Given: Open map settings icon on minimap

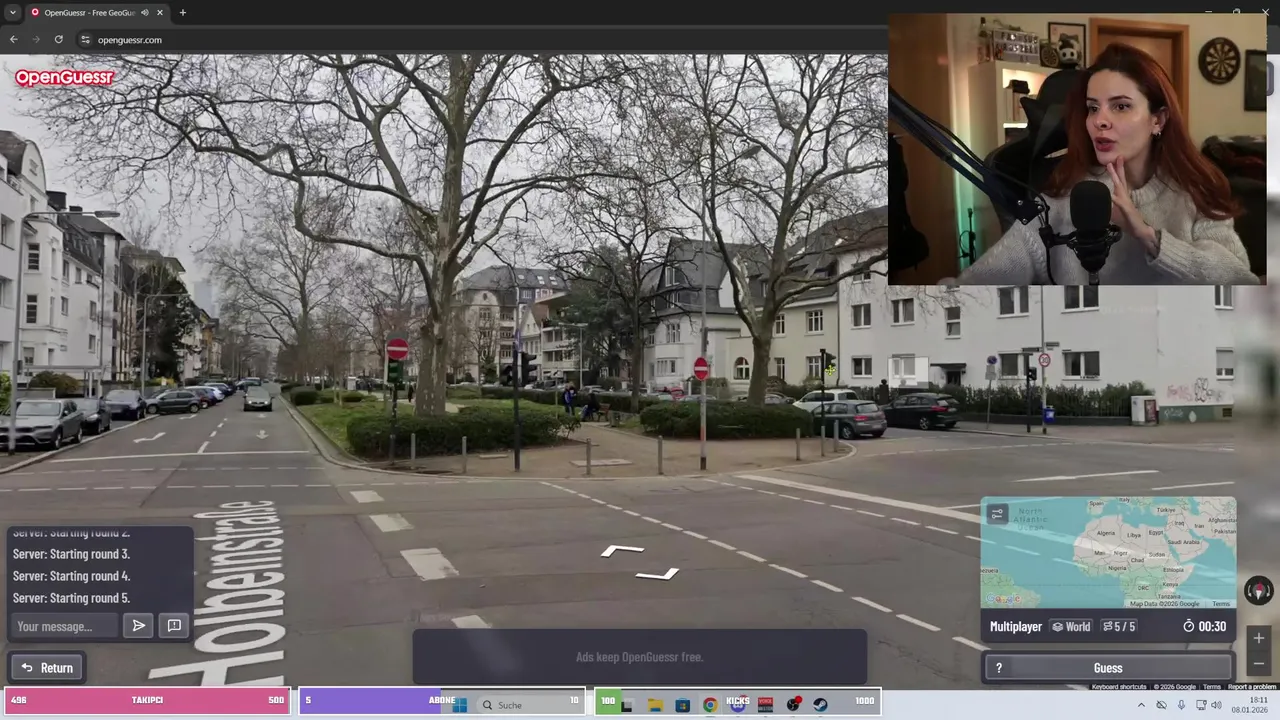Looking at the screenshot, I should point(997,514).
